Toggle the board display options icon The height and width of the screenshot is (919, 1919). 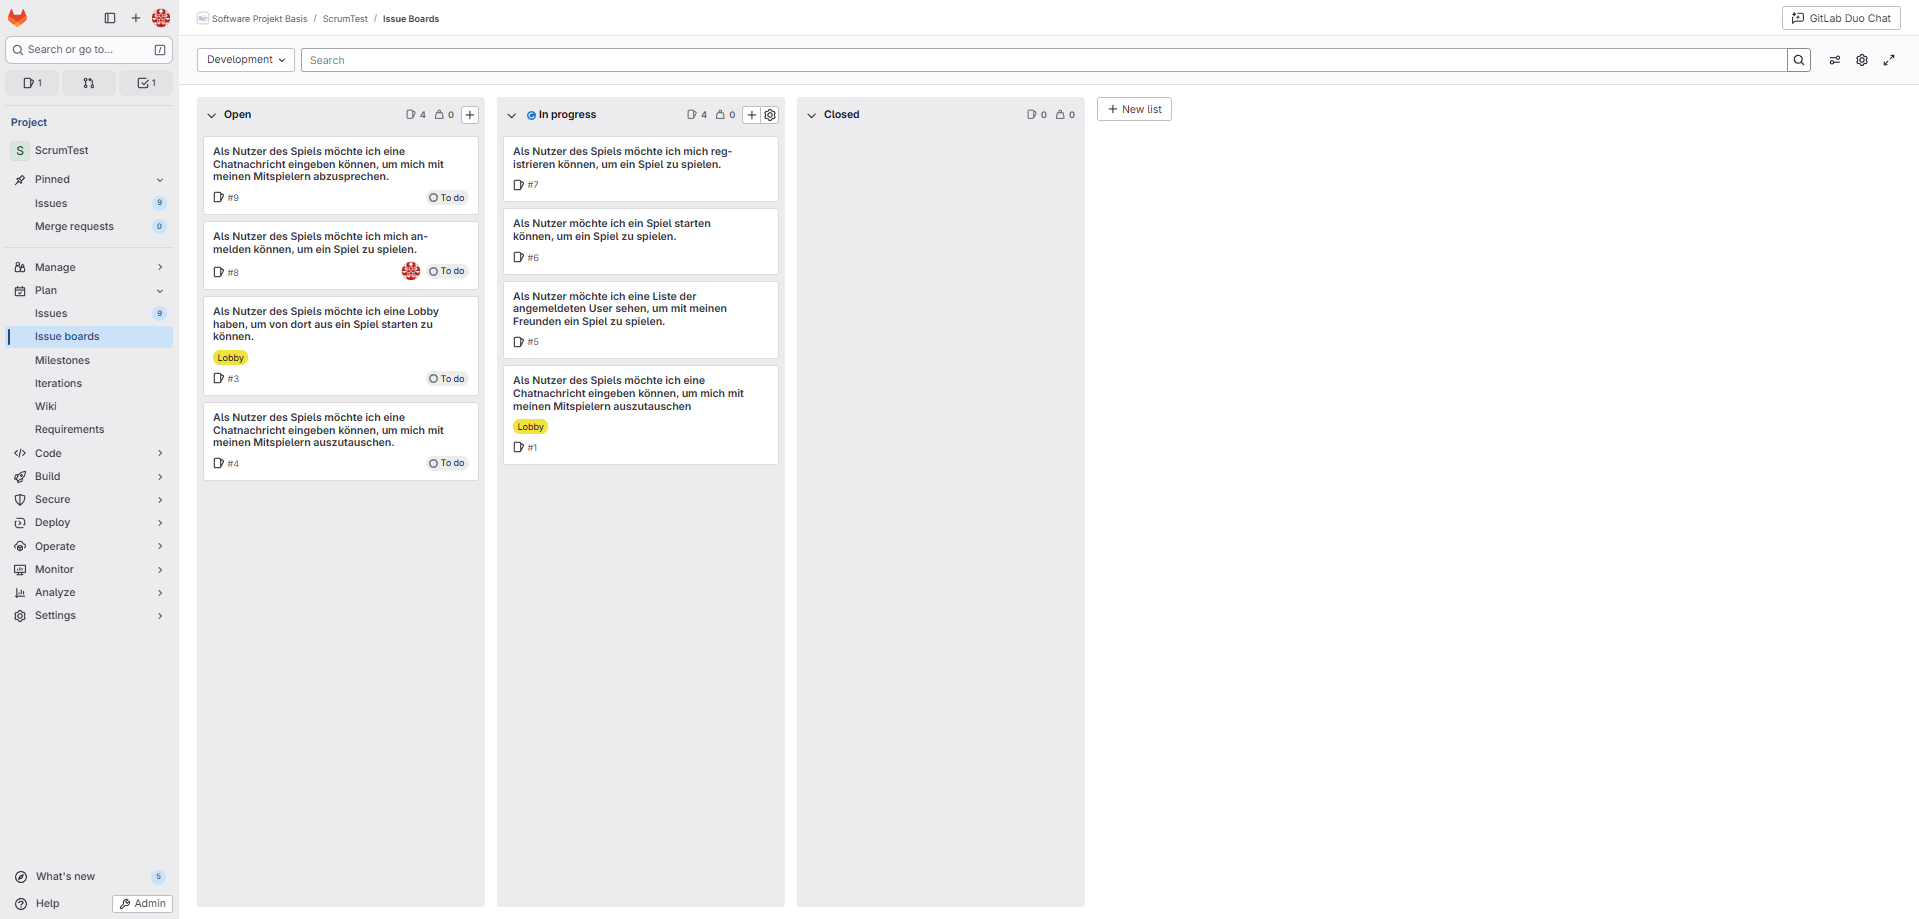click(x=1835, y=60)
